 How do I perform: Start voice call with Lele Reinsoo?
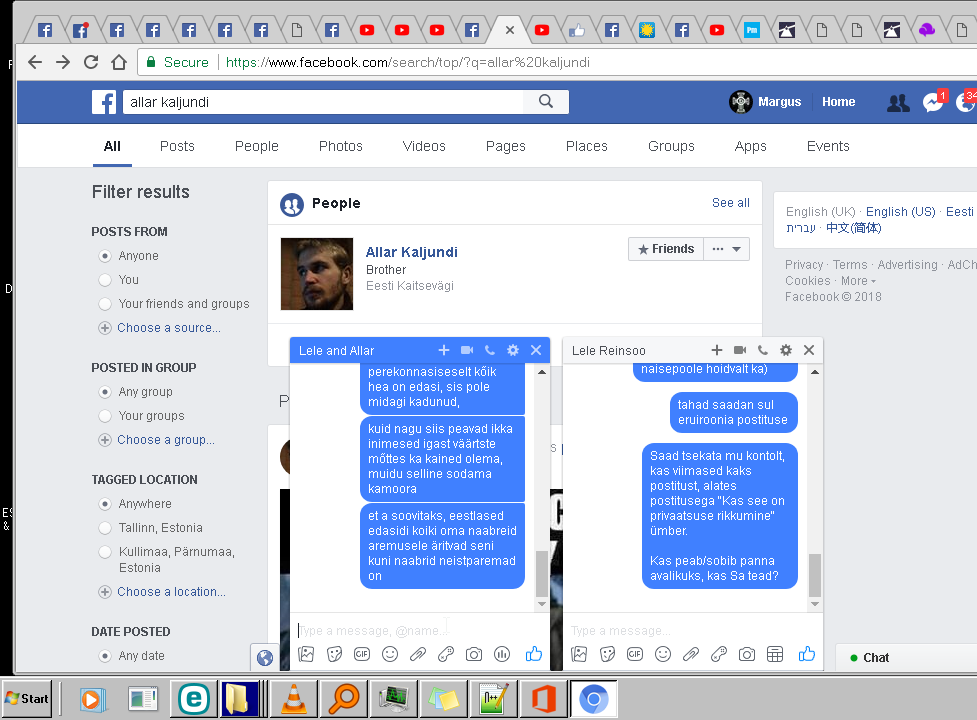tap(763, 350)
